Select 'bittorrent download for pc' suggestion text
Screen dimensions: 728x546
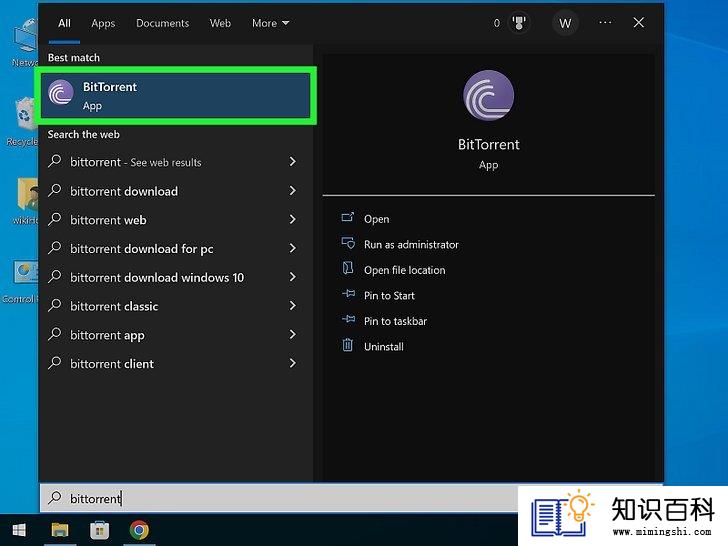point(142,249)
